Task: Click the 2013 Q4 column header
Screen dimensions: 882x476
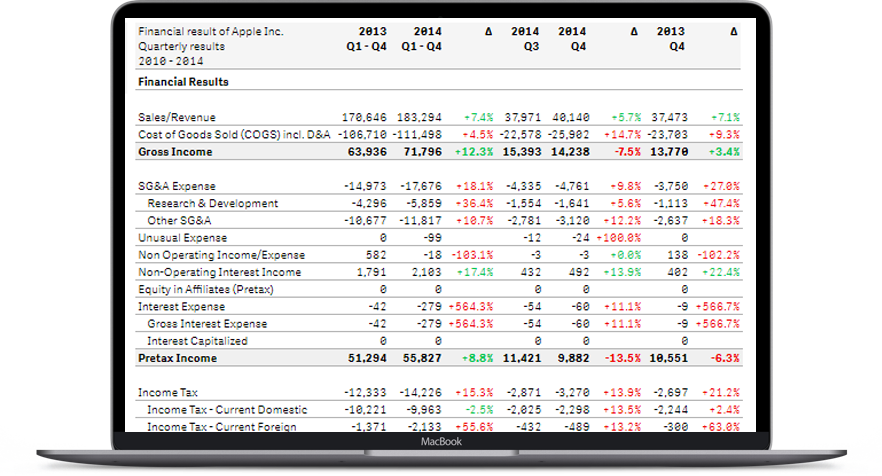Action: (670, 39)
